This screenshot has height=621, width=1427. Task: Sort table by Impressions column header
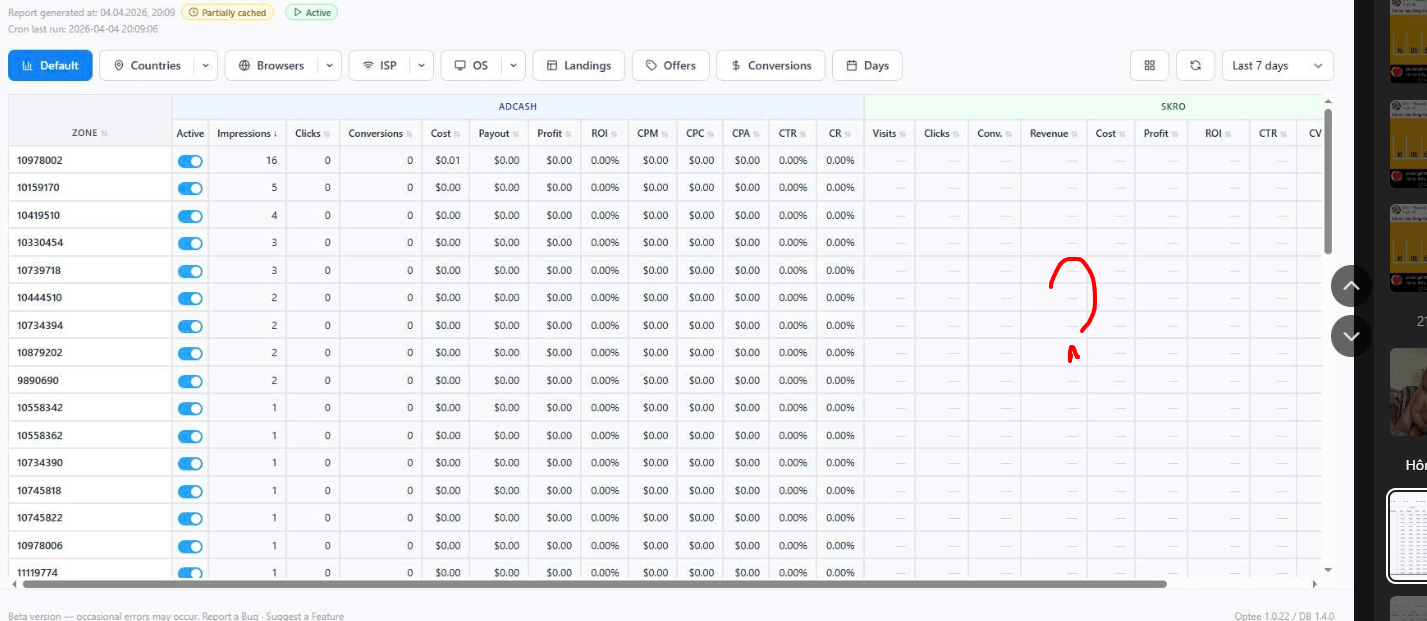[248, 133]
